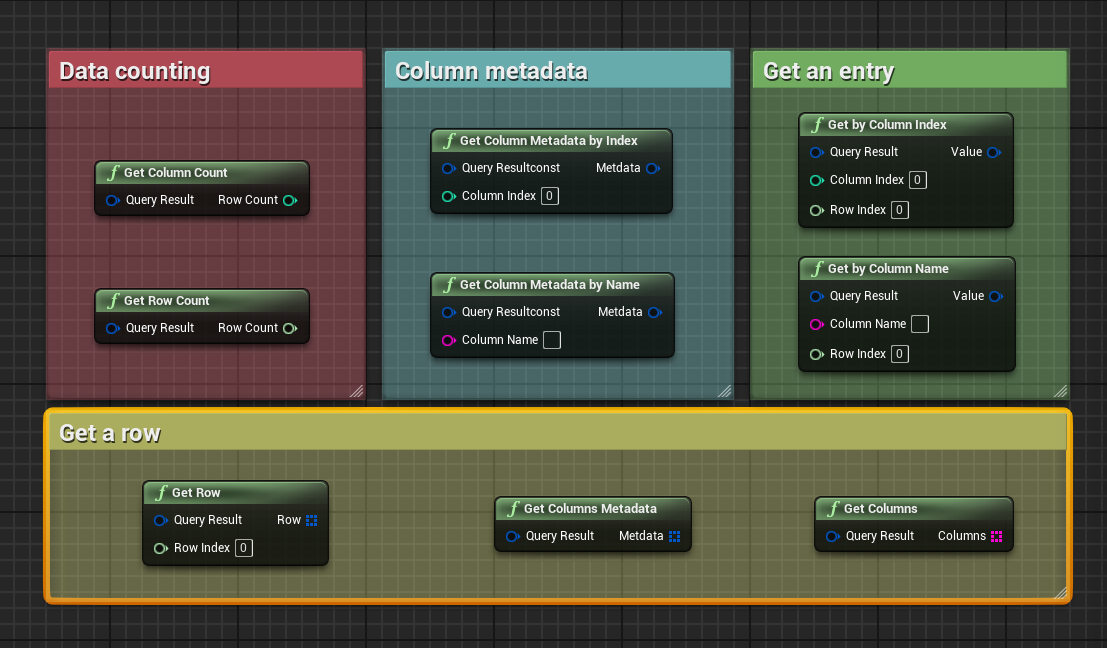Select the Get Columns Metadata node title
Viewport: 1107px width, 648px height.
pos(590,509)
